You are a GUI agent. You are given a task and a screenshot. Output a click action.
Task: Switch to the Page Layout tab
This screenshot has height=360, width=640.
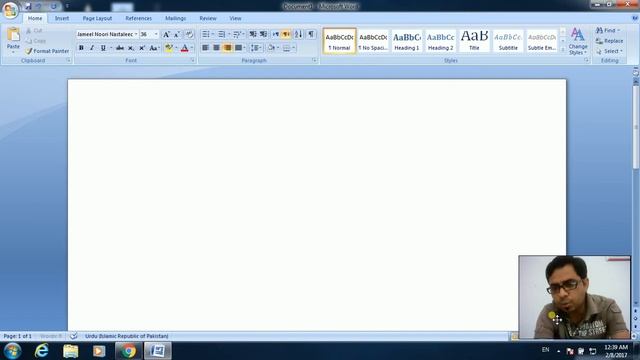(97, 18)
